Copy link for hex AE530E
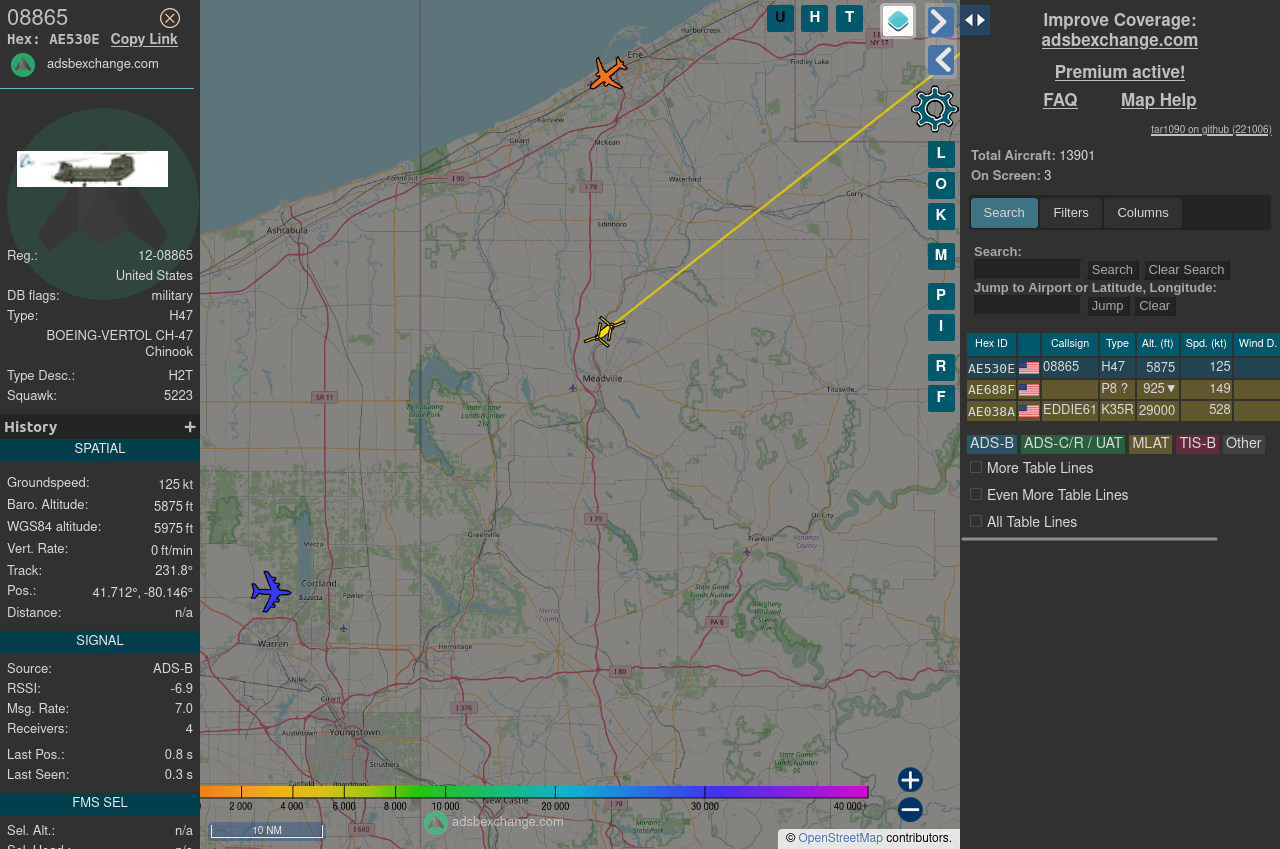This screenshot has height=849, width=1280. [x=144, y=39]
